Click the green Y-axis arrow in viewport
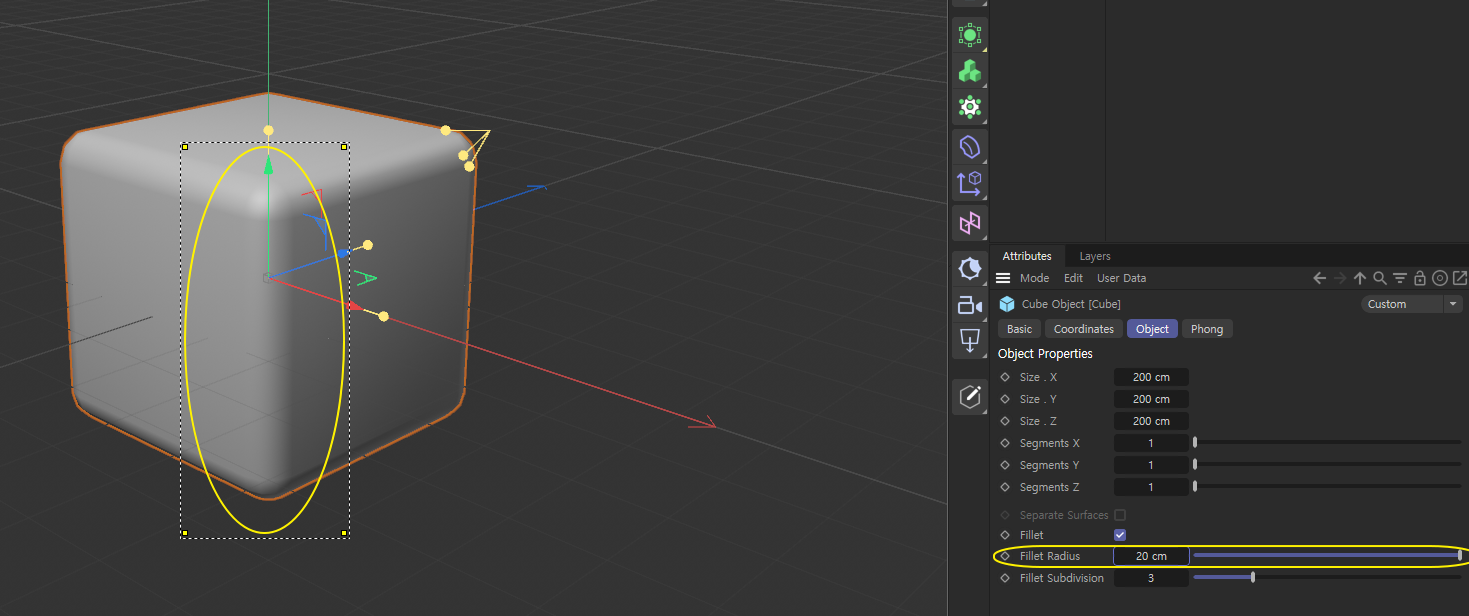1469x616 pixels. pos(268,165)
